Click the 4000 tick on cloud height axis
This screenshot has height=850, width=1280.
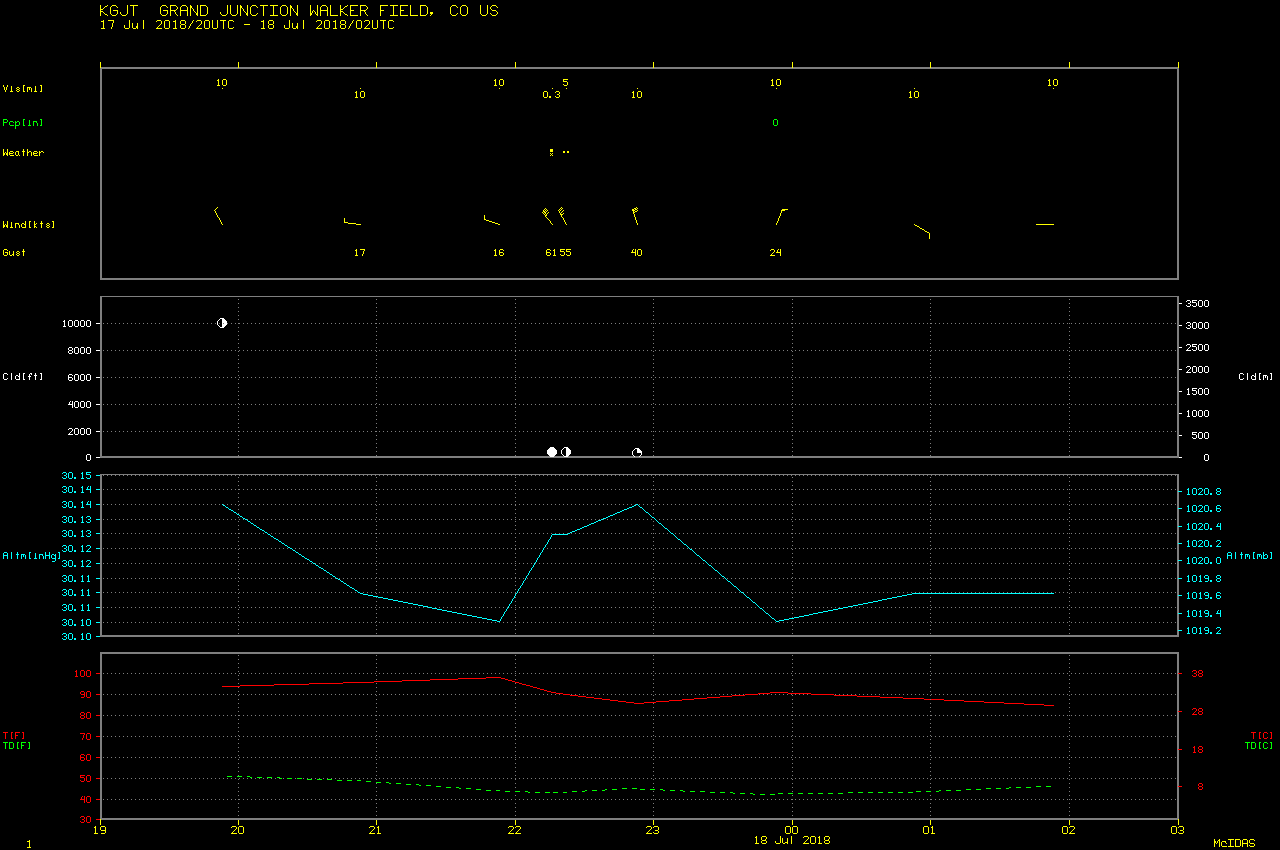[80, 405]
